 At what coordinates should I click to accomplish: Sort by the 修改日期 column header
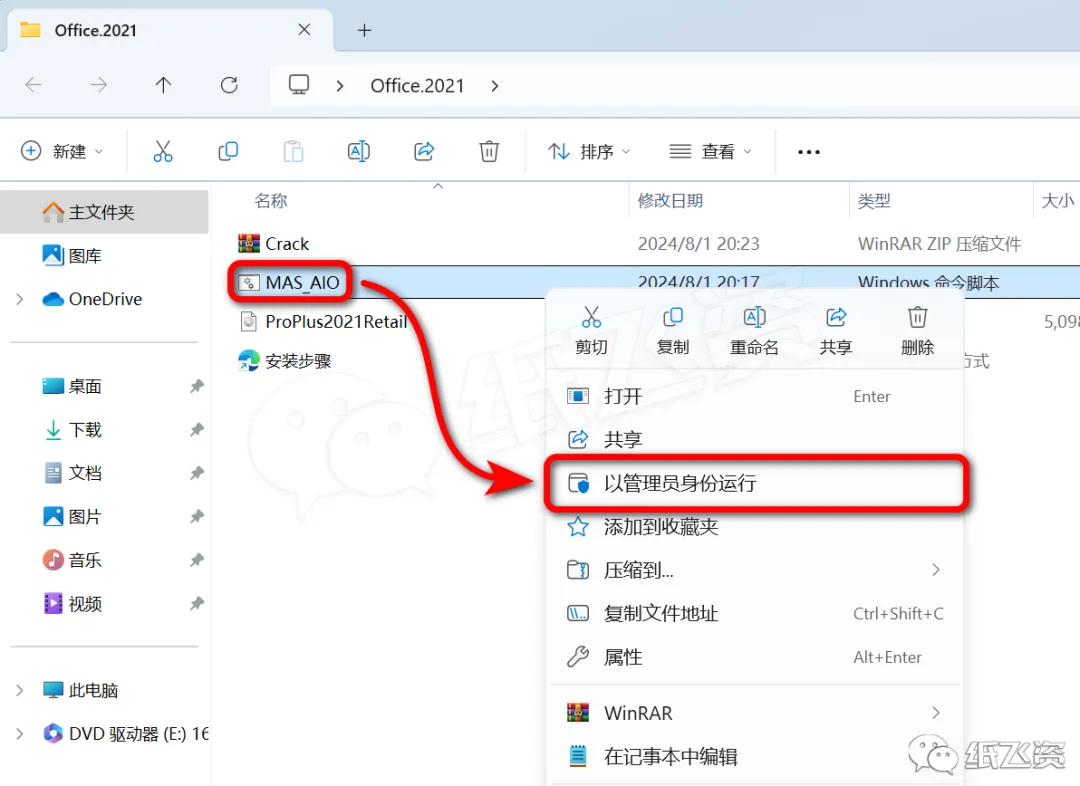[x=670, y=200]
